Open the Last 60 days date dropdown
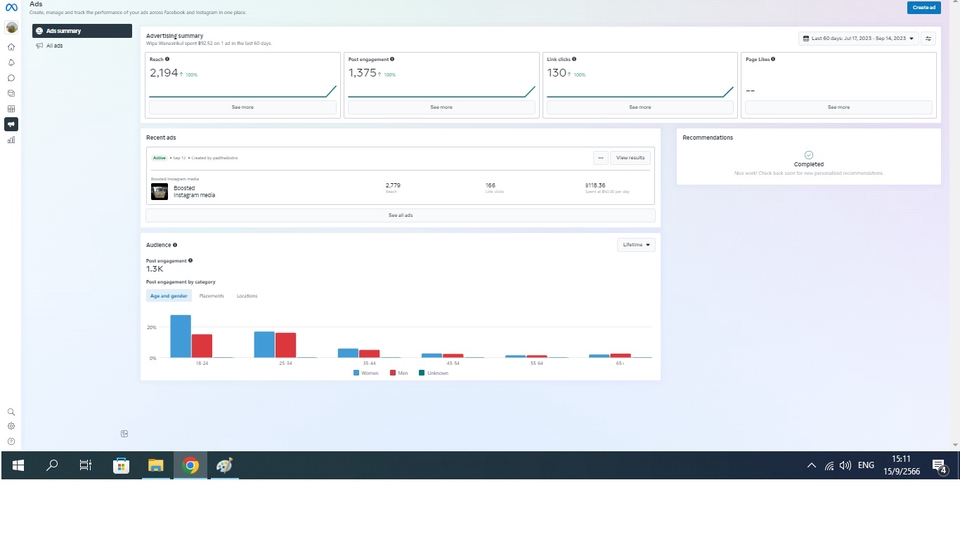Viewport: 960px width, 539px height. click(858, 39)
